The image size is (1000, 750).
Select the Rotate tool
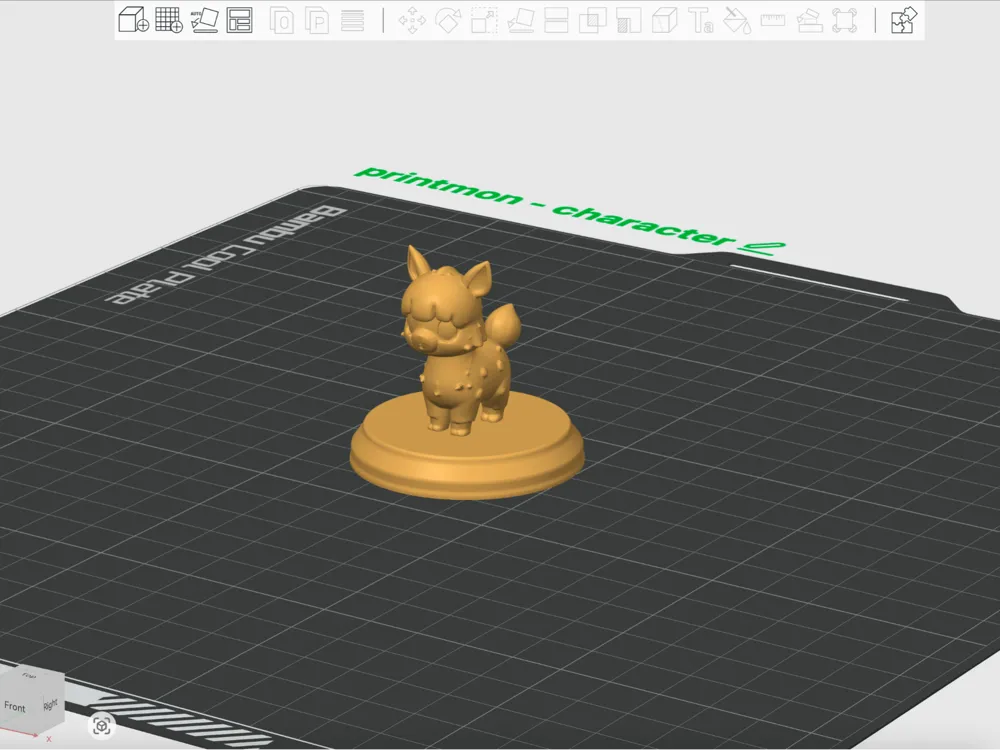(x=448, y=20)
